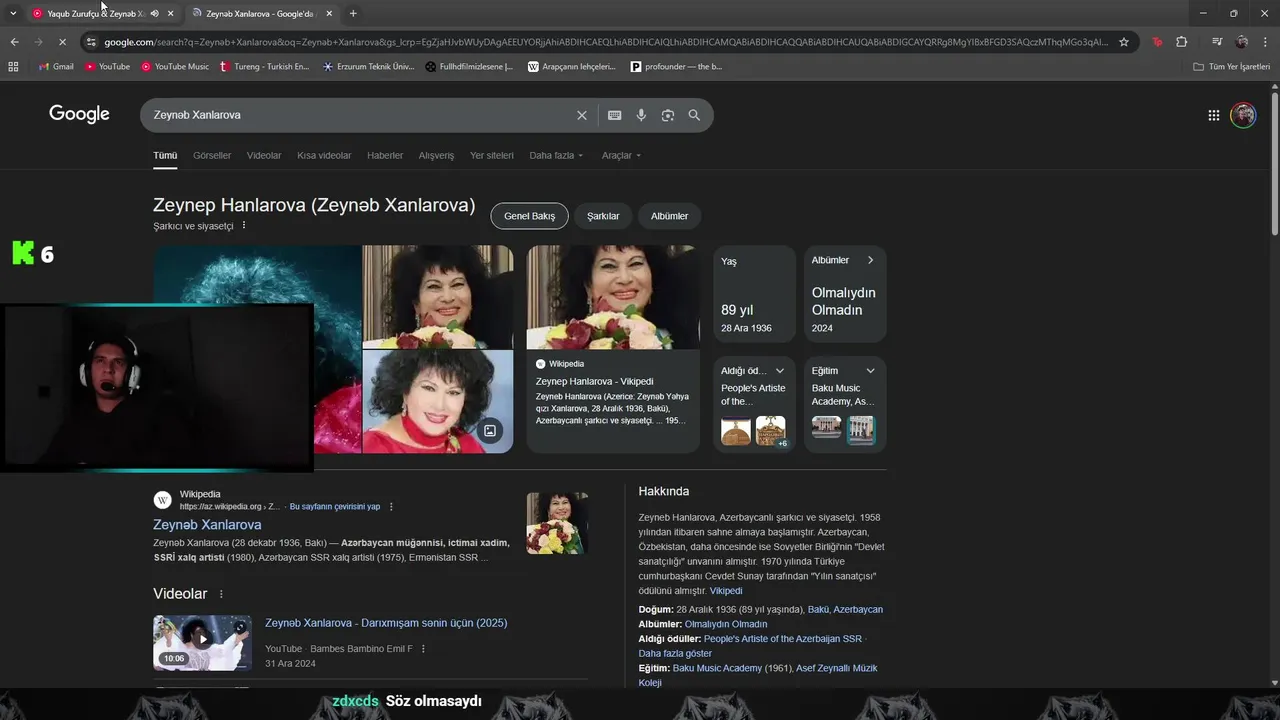
Task: Open the Arapçanın lehçeleri bookmark
Action: tap(572, 67)
